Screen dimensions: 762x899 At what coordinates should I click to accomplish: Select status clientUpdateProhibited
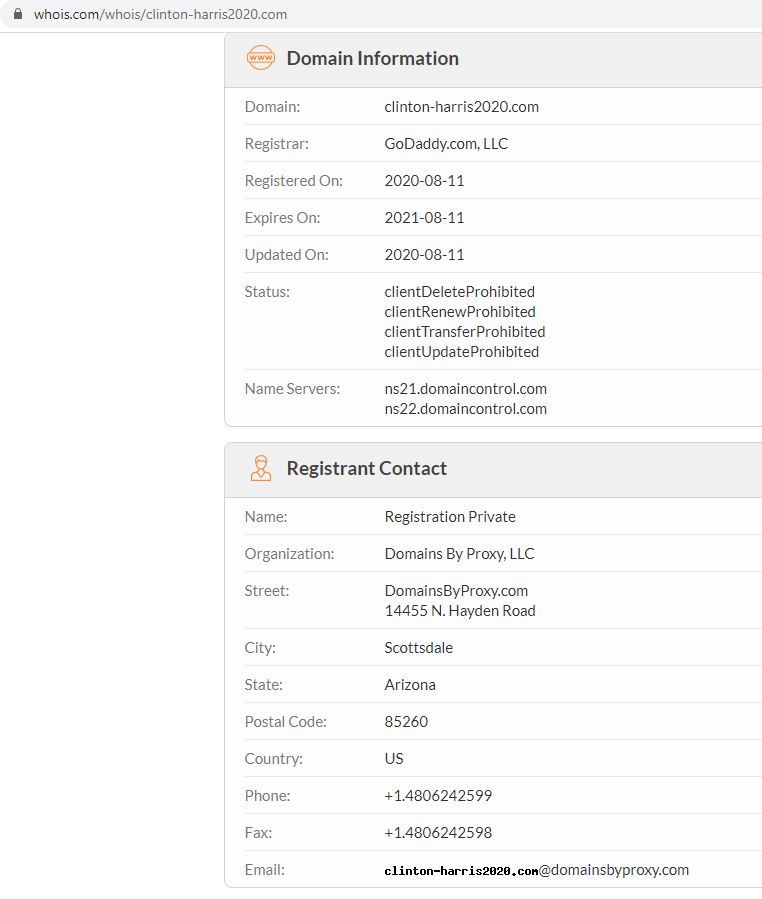click(x=462, y=352)
